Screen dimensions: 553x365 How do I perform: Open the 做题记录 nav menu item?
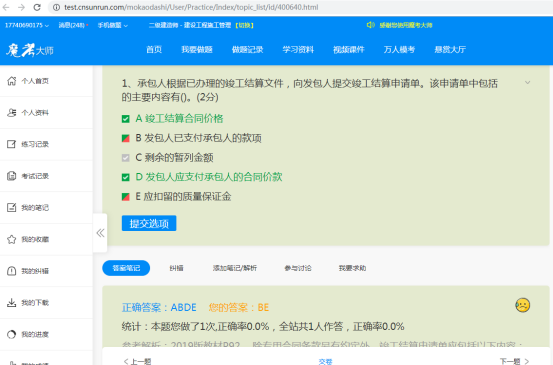click(x=248, y=49)
